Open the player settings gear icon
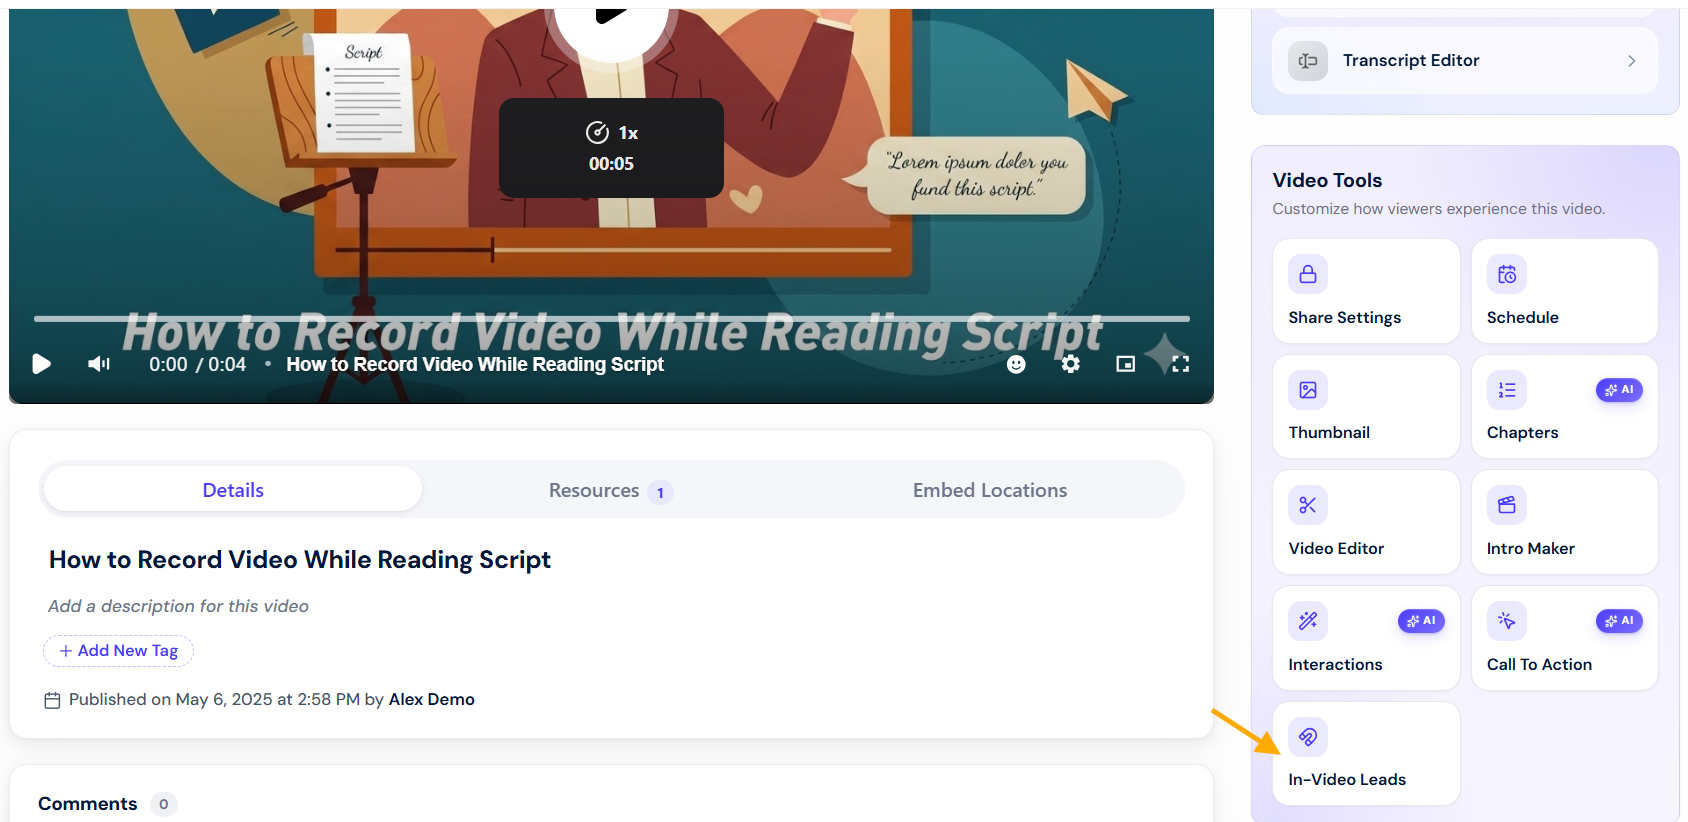This screenshot has width=1688, height=822. click(x=1071, y=364)
